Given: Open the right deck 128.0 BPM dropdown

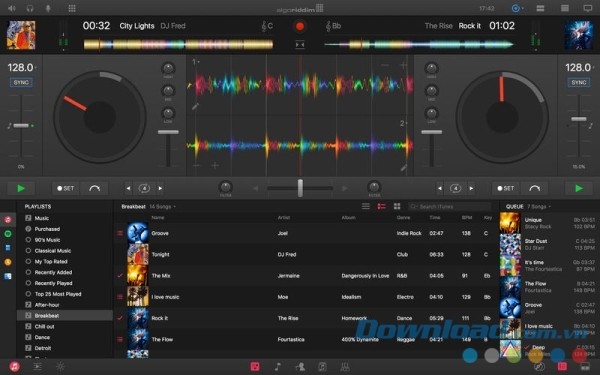Looking at the screenshot, I should pyautogui.click(x=579, y=68).
